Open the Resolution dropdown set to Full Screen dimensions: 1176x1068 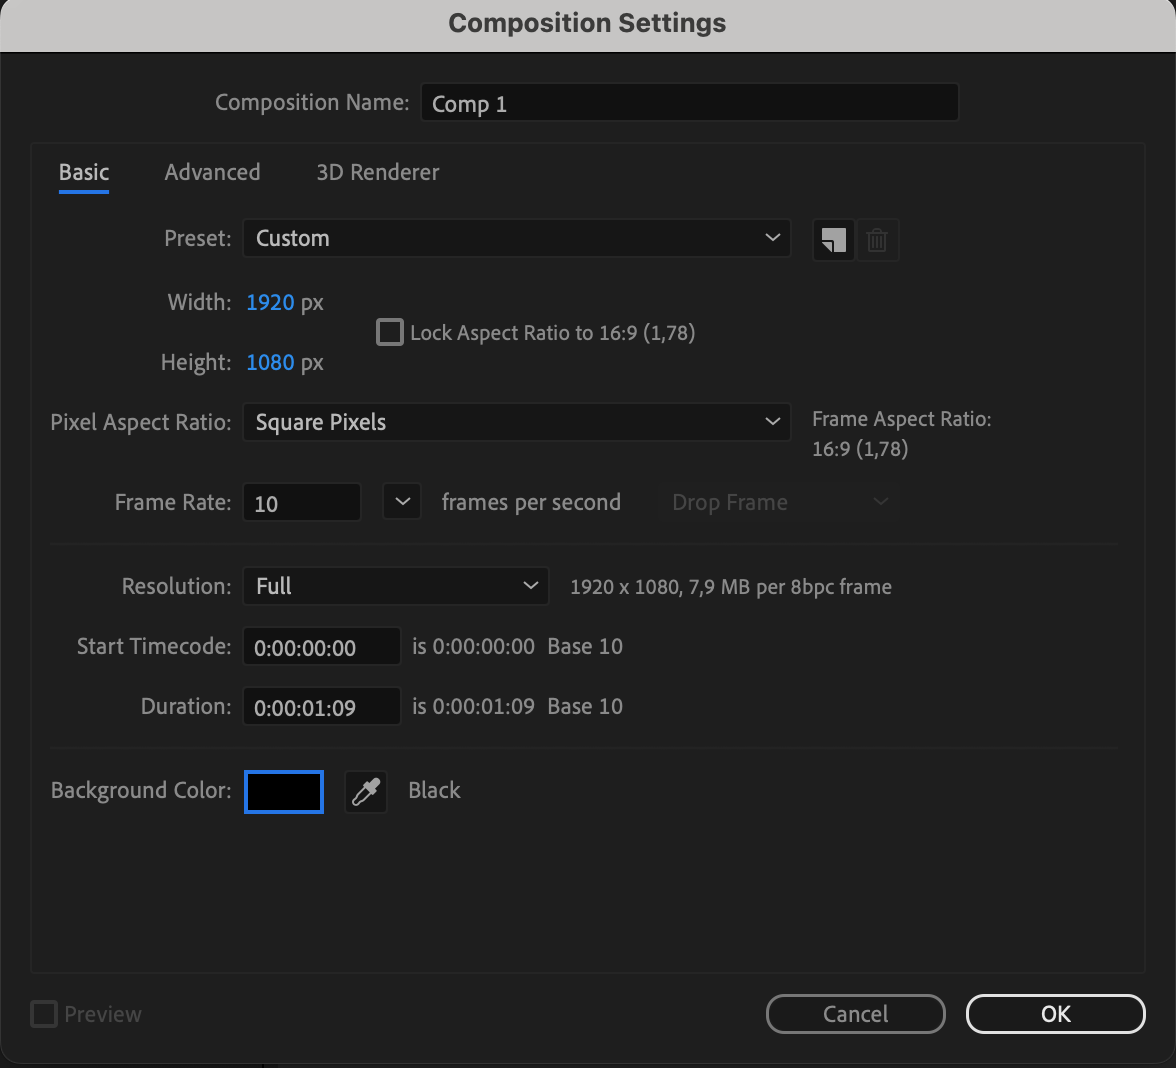[395, 586]
